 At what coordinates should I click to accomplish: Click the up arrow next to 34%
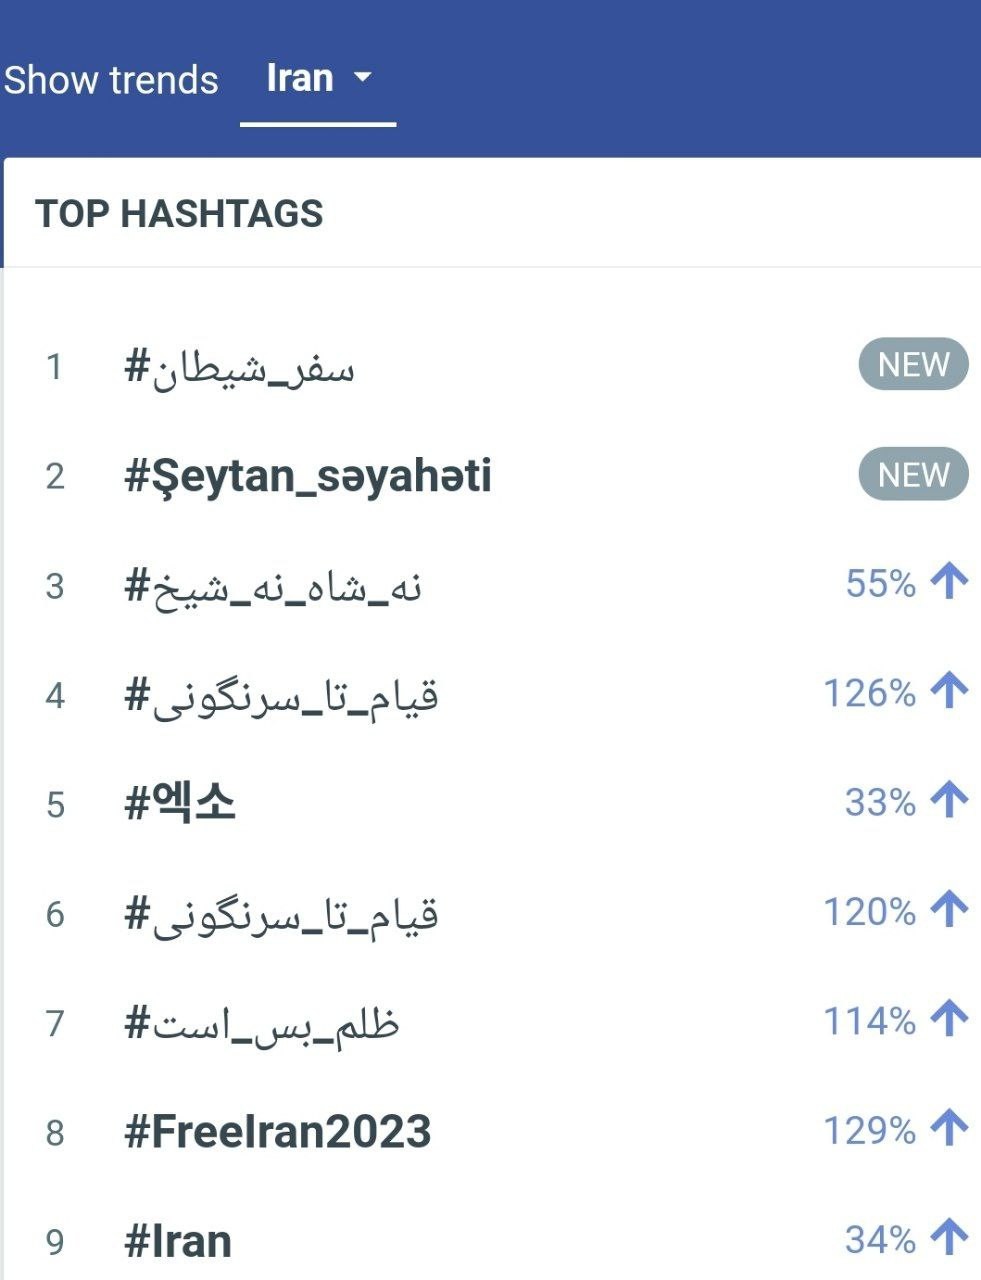(949, 1239)
